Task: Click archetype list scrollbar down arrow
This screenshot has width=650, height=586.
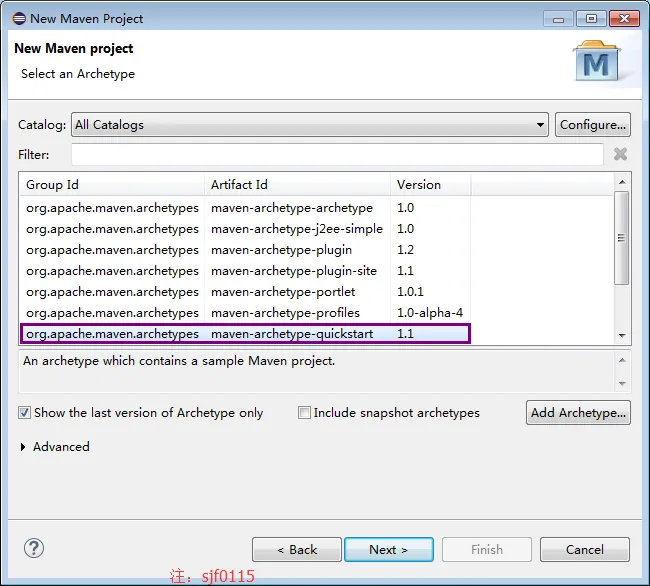Action: click(x=622, y=335)
